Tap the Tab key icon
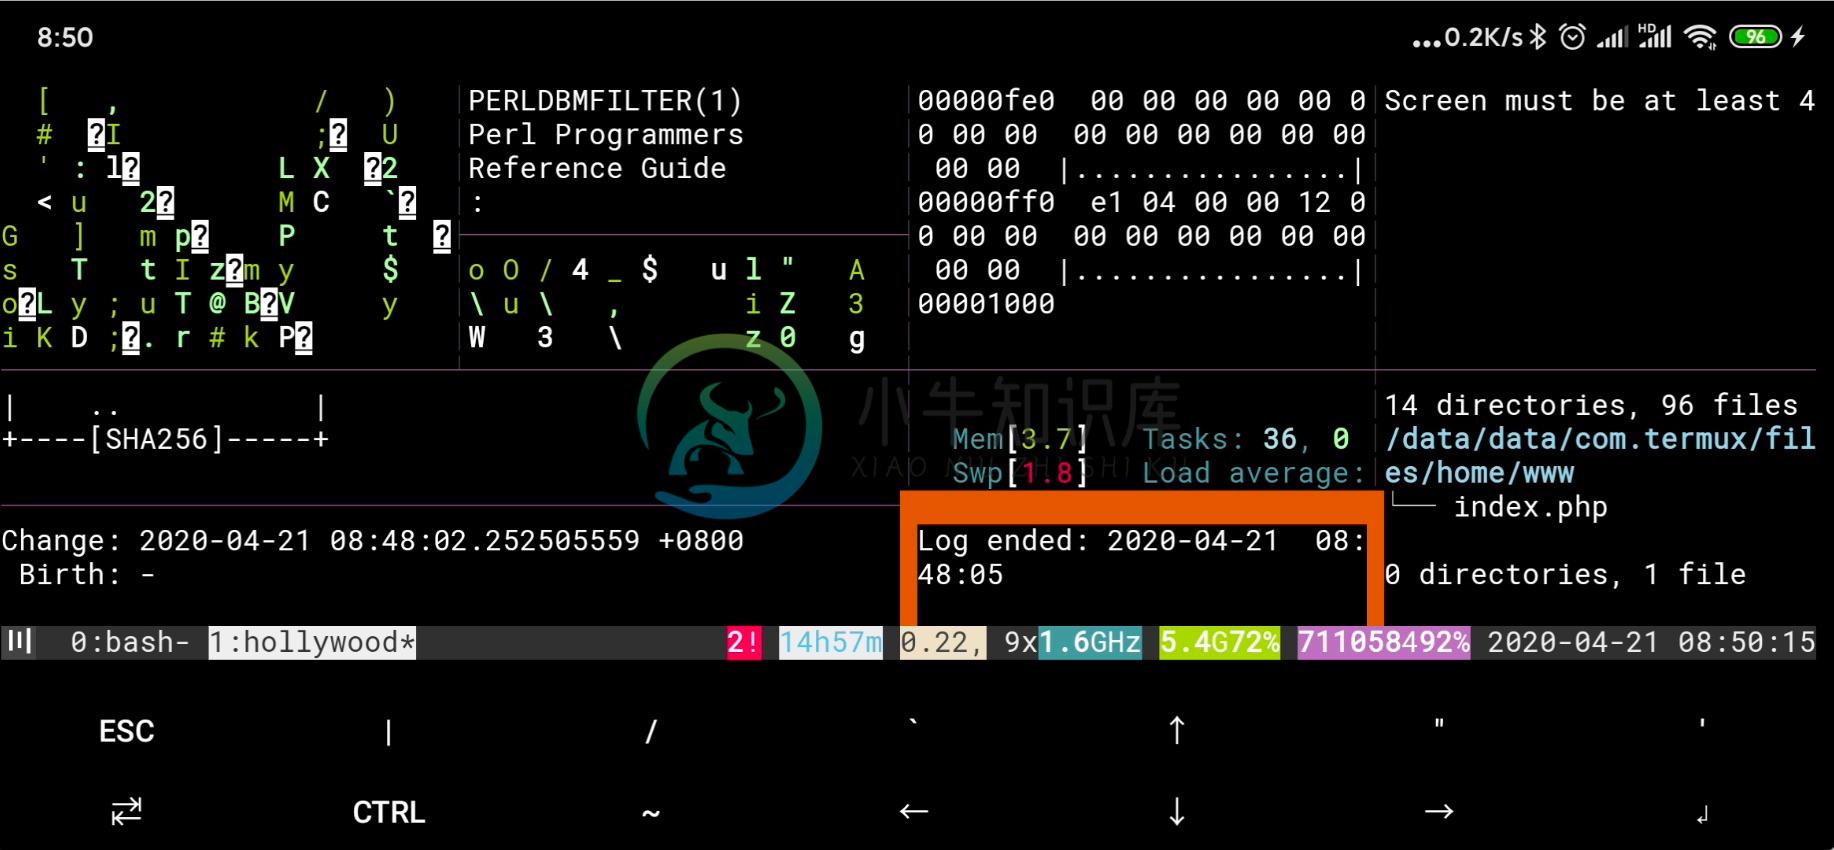Viewport: 1834px width, 850px height. [126, 812]
